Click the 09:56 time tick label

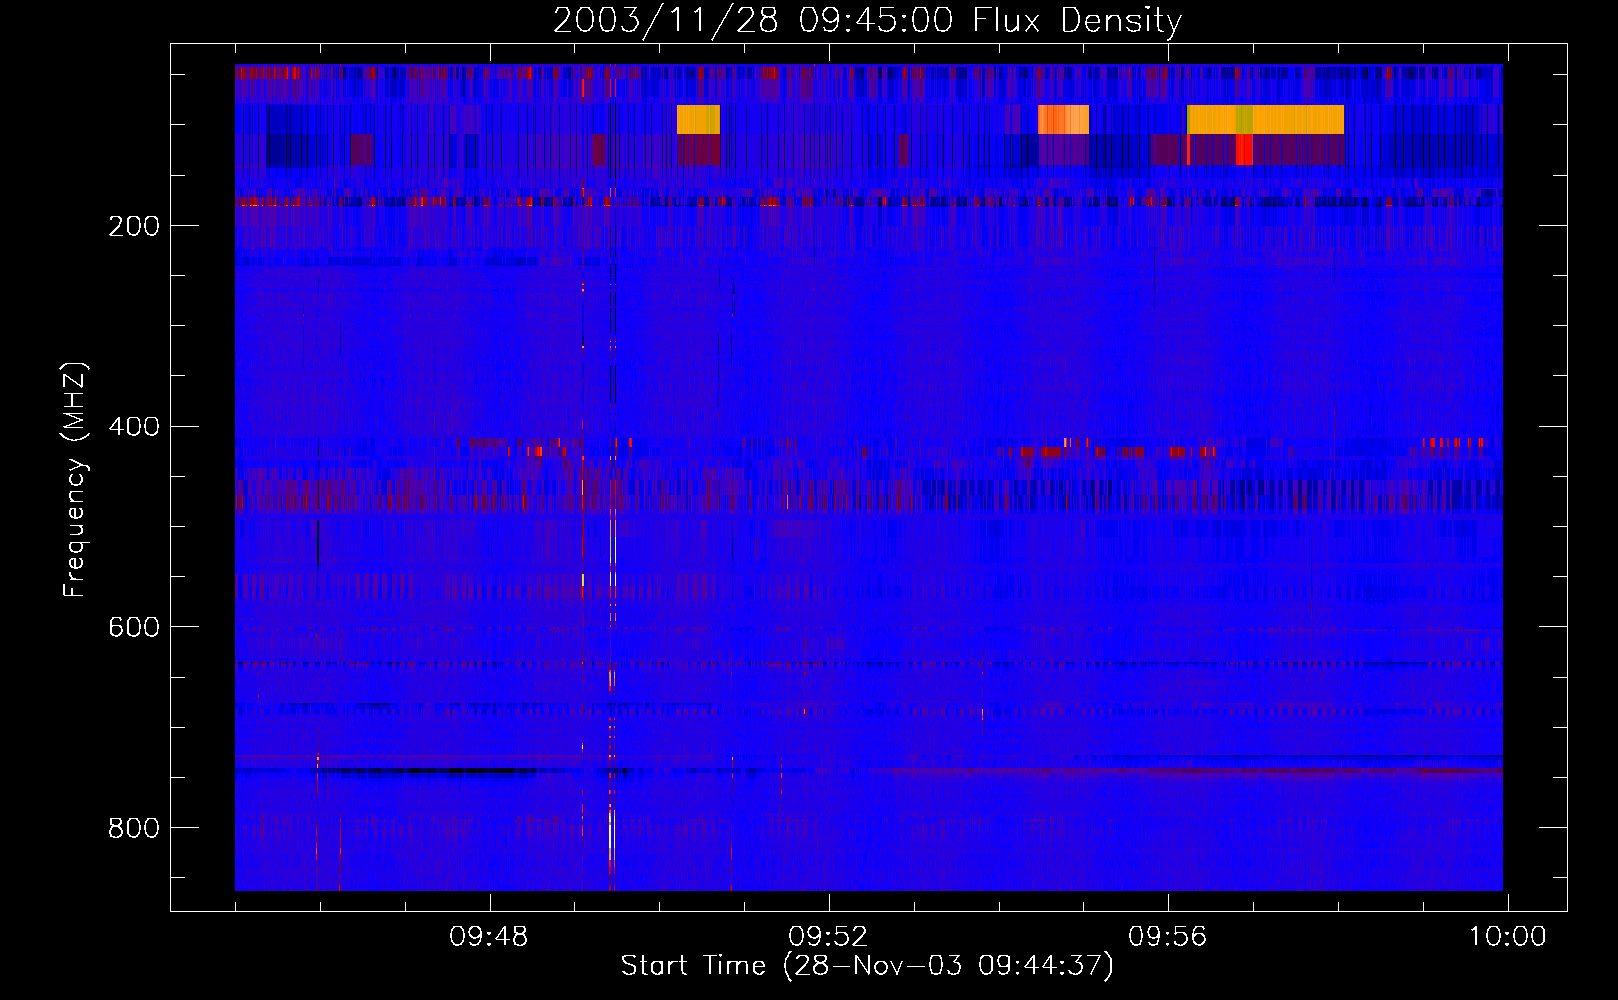[1168, 937]
